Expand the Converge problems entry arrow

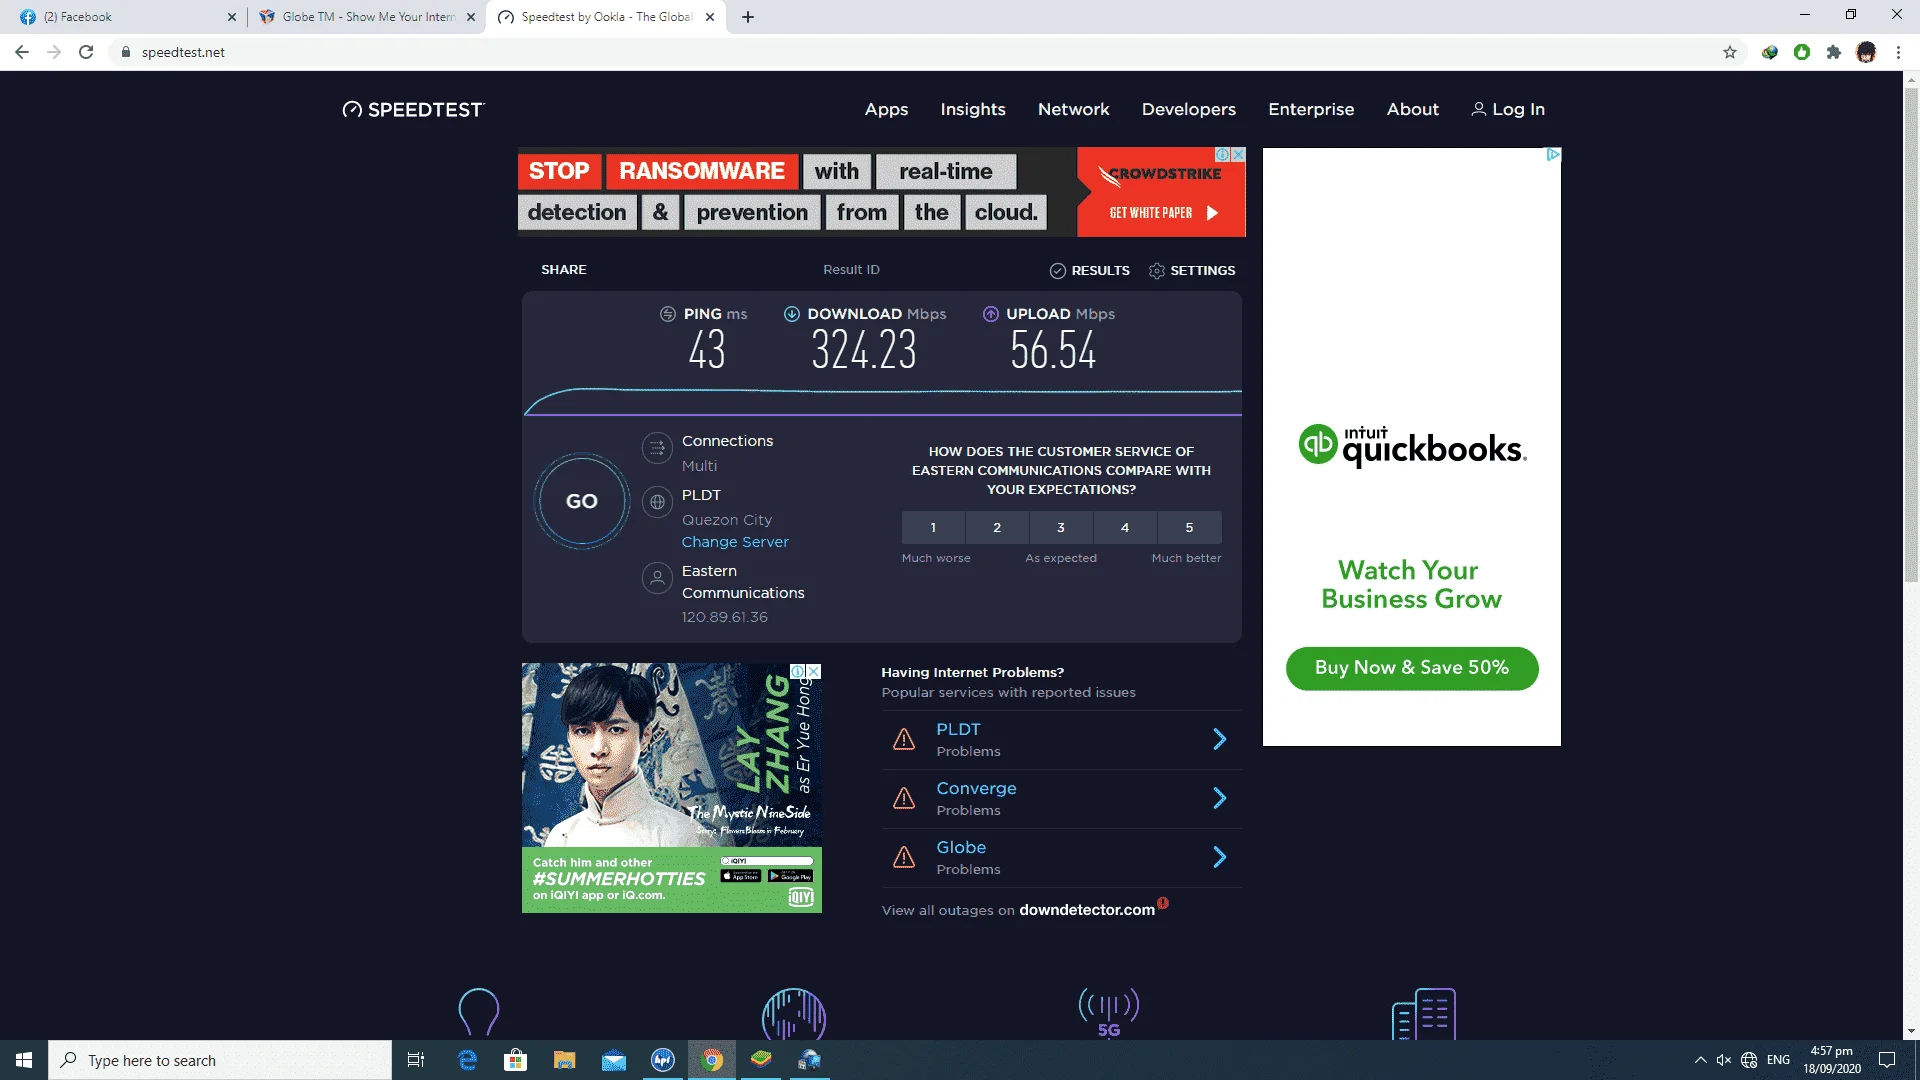coord(1220,798)
